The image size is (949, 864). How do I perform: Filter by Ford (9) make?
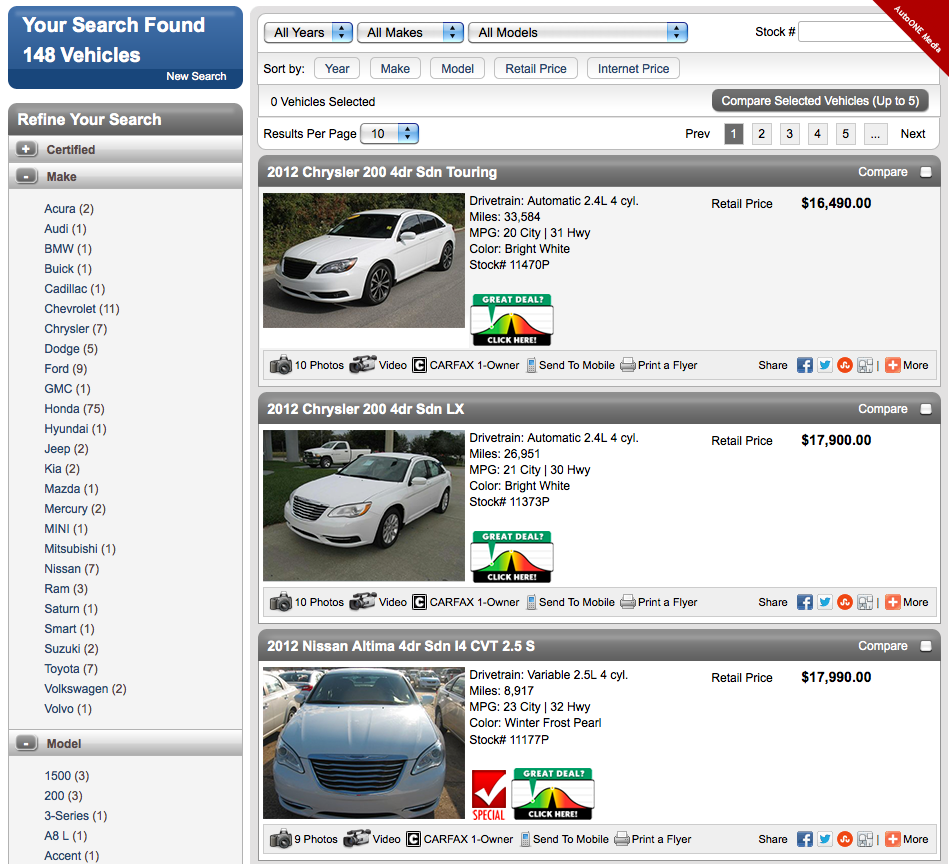coord(65,369)
